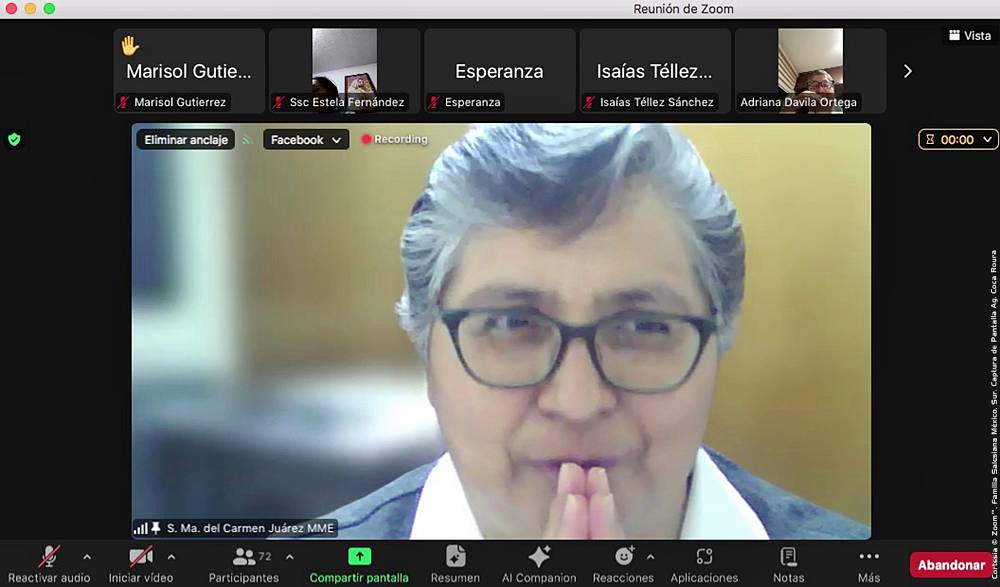The width and height of the screenshot is (1000, 587).
Task: Expand audio options arrow beside Reactivar audio
Action: click(87, 557)
